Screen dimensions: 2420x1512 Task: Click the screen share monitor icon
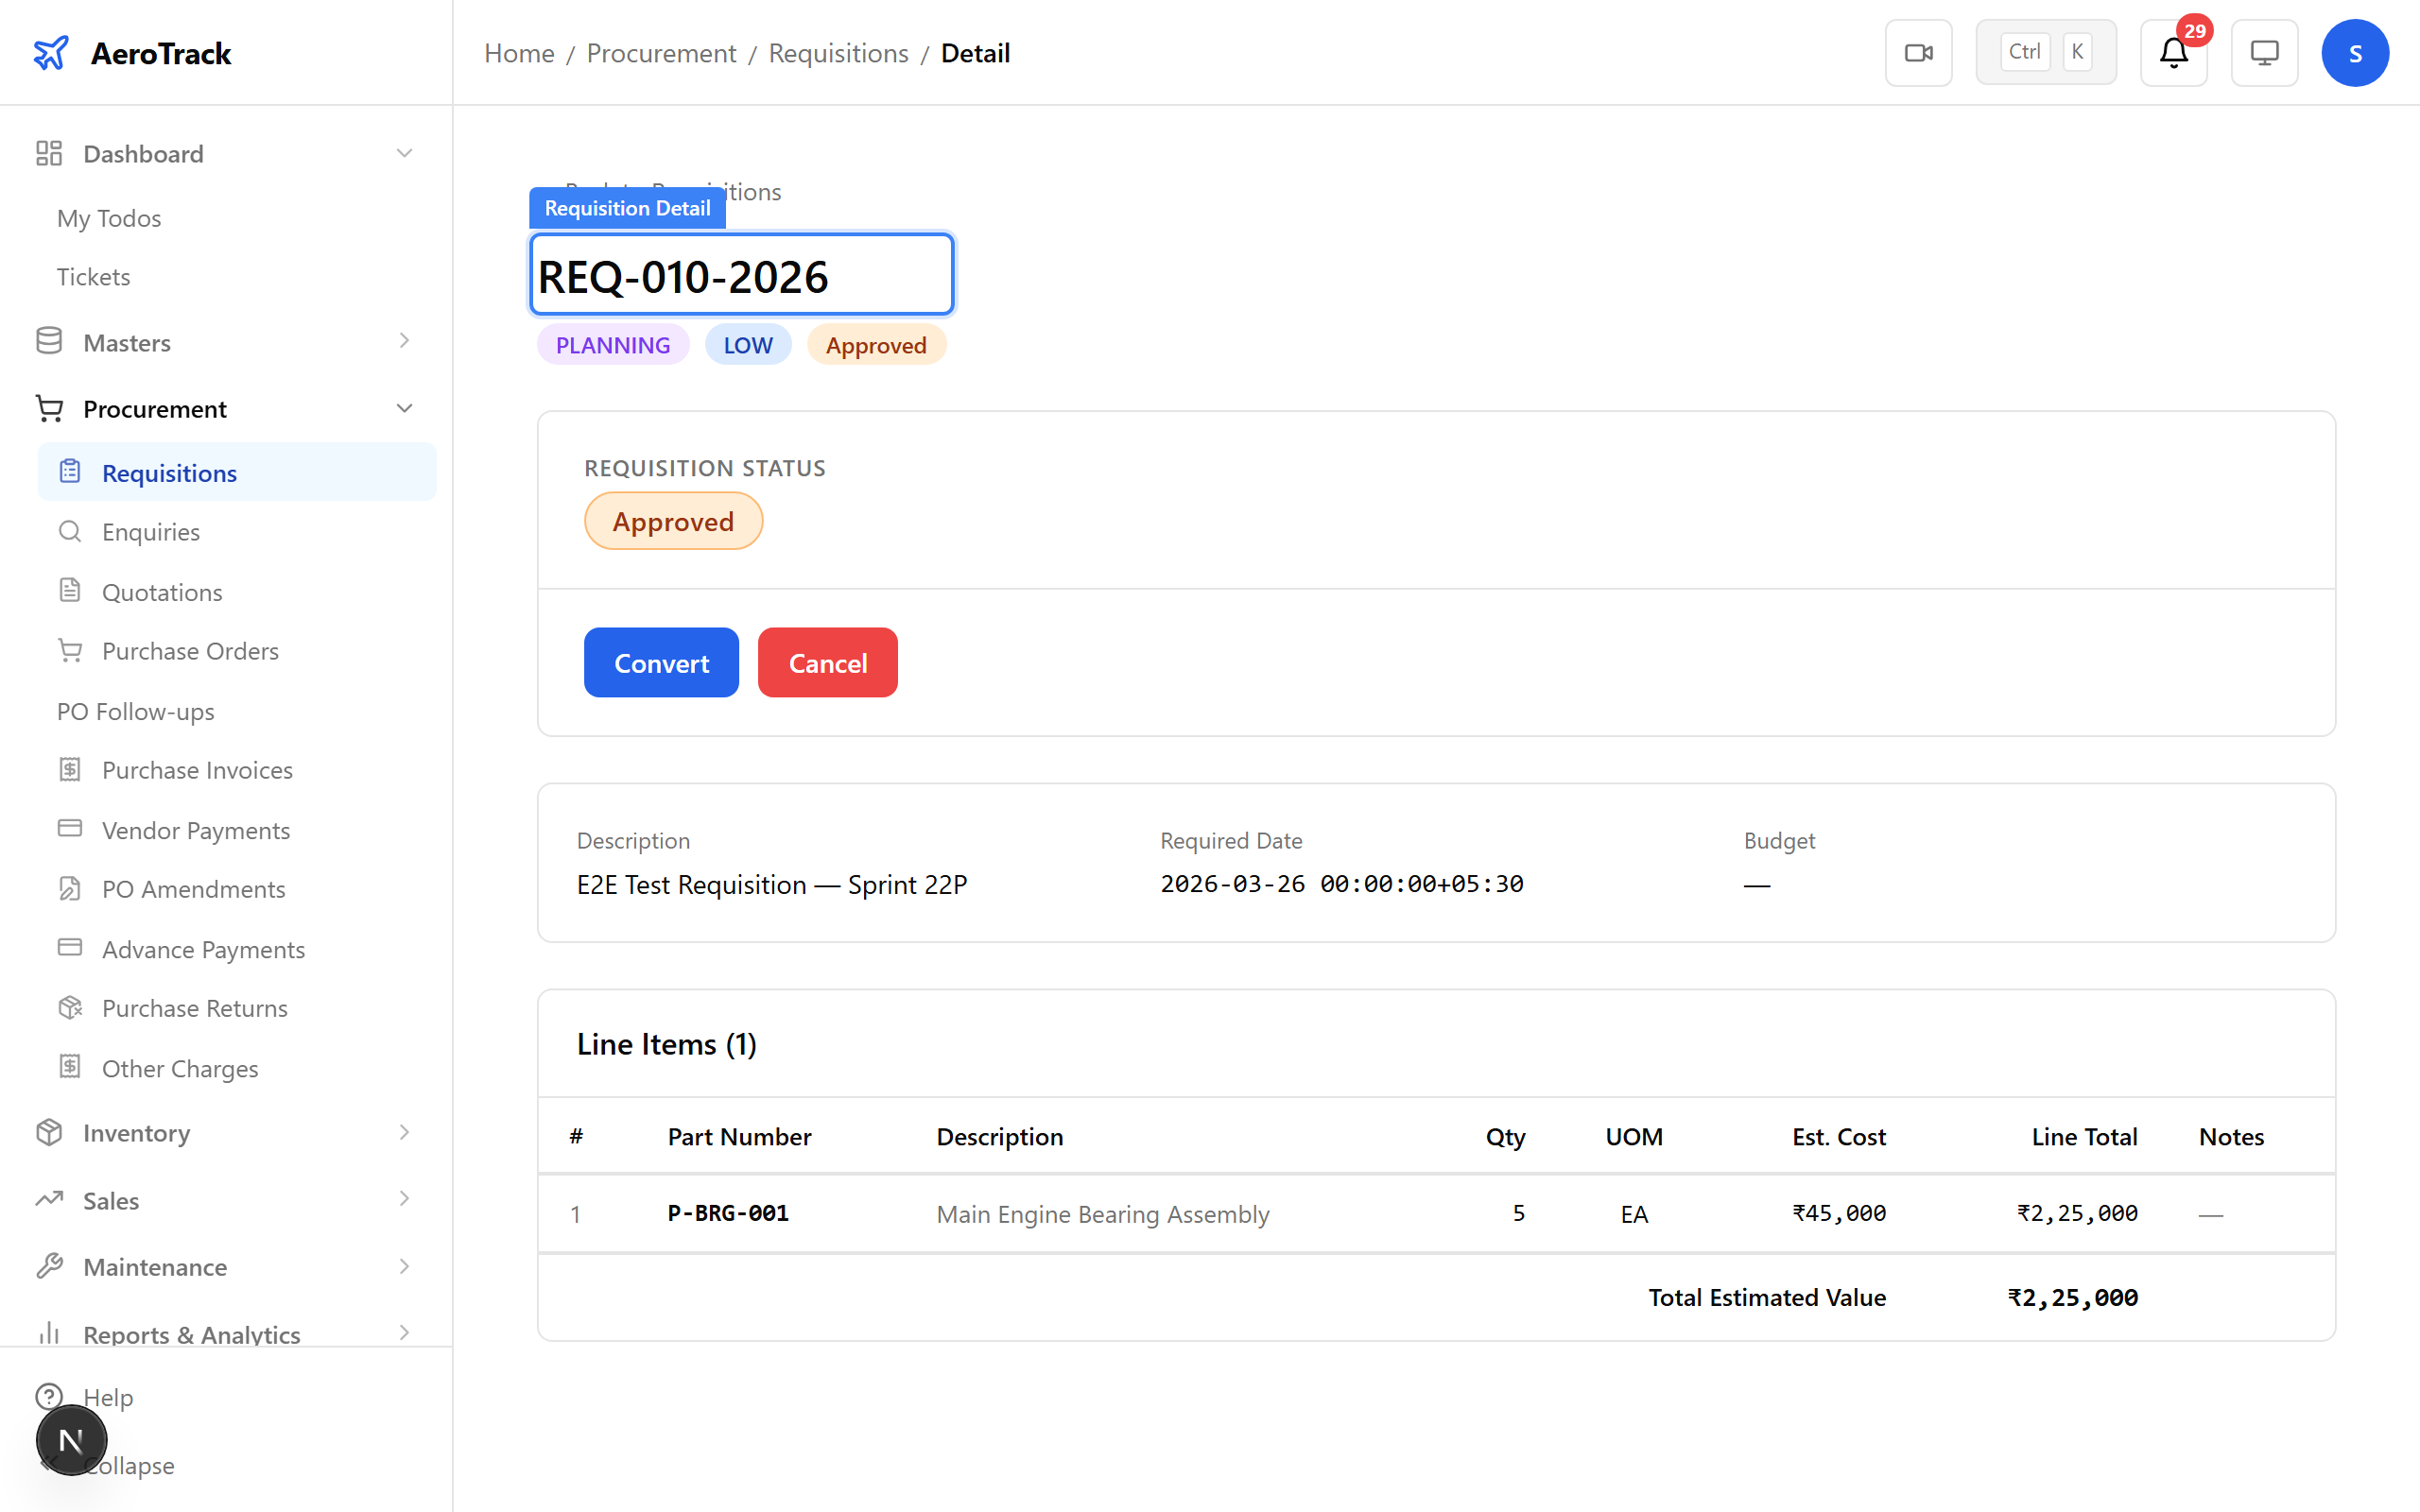tap(2264, 52)
